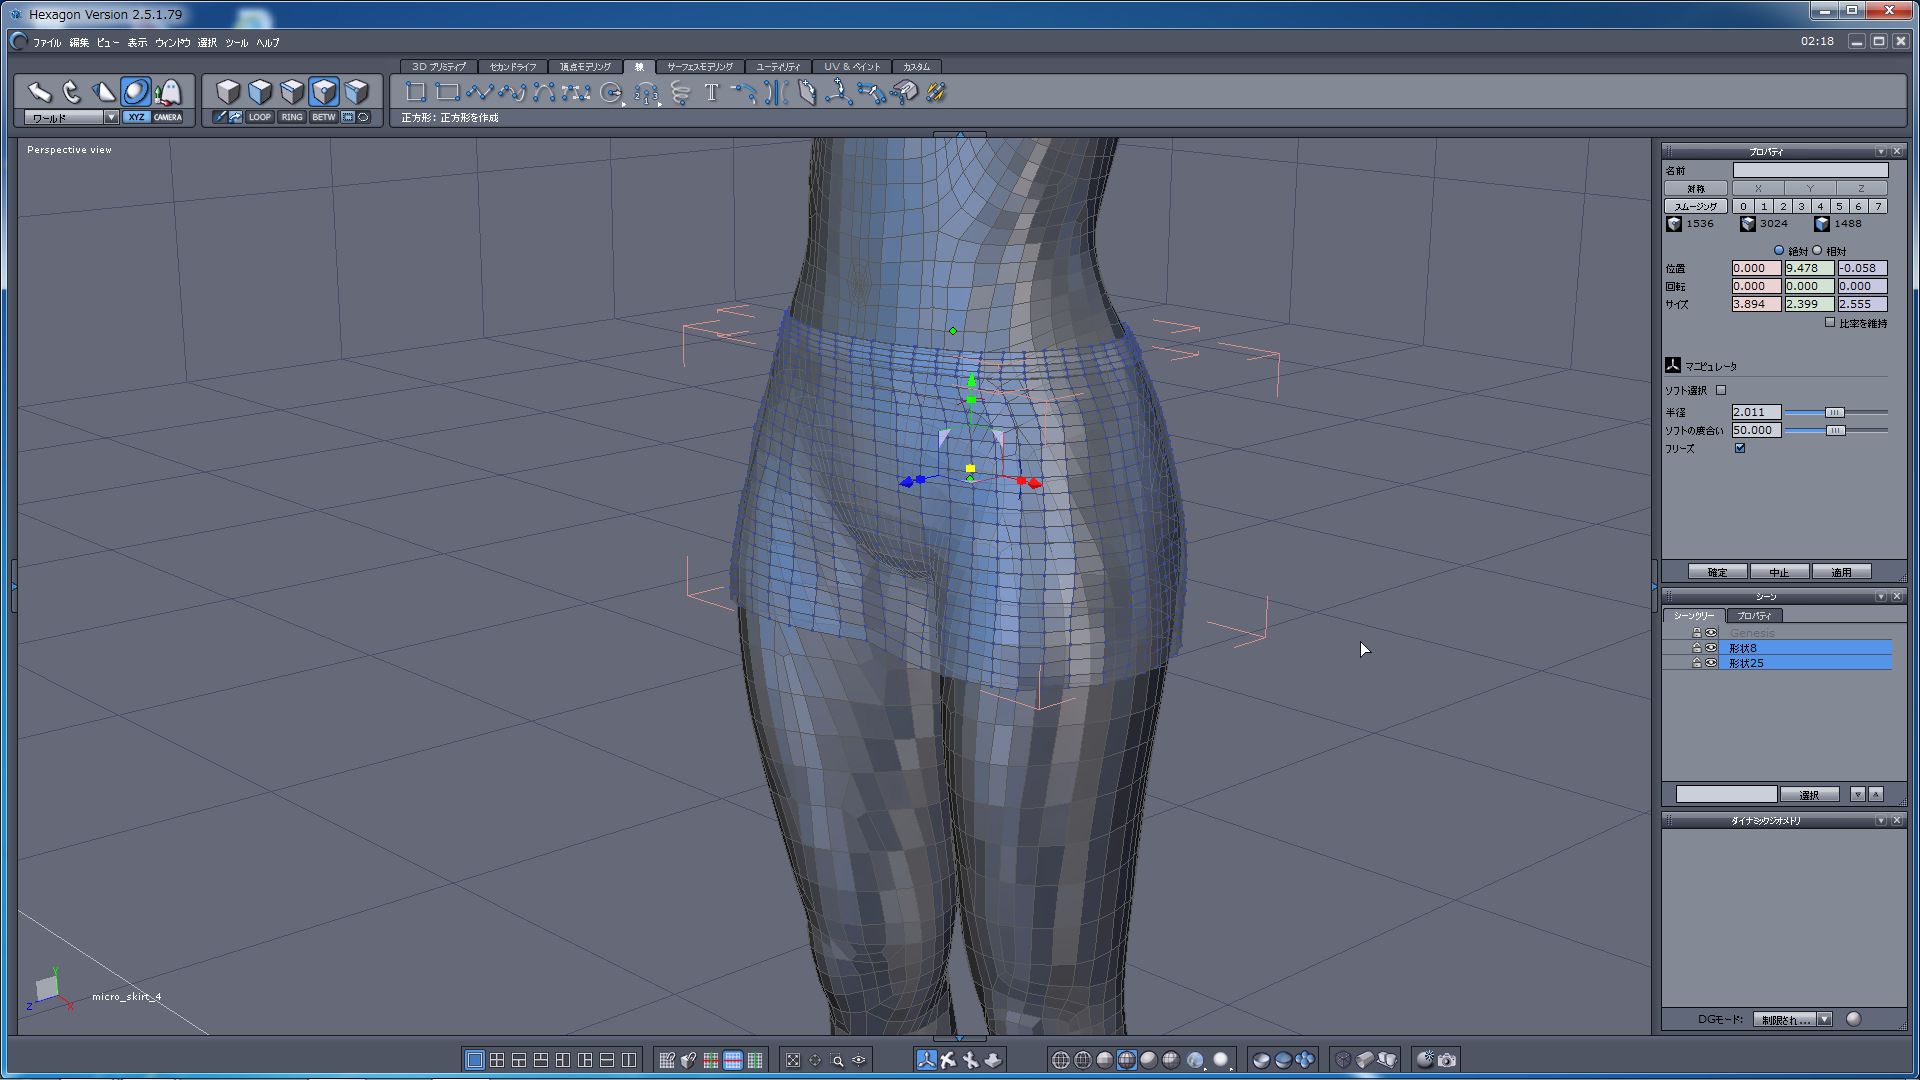The width and height of the screenshot is (1920, 1080).
Task: Select the 相対 radio button
Action: (1818, 250)
